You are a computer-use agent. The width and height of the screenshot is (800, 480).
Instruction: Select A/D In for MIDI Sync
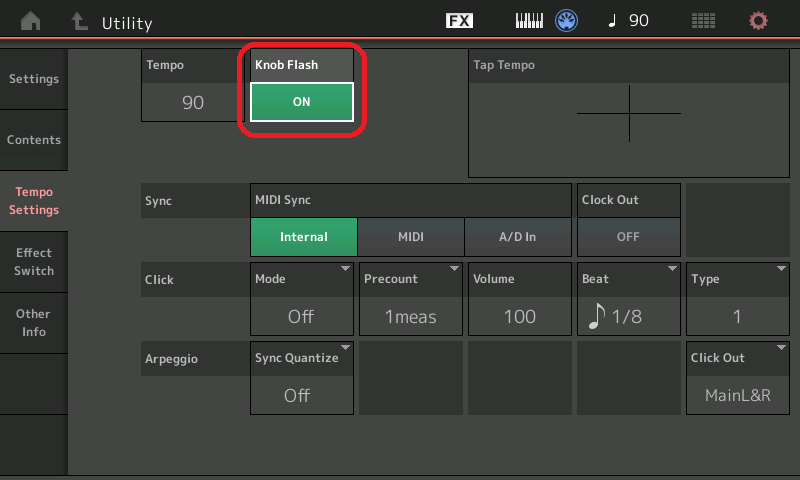point(517,237)
